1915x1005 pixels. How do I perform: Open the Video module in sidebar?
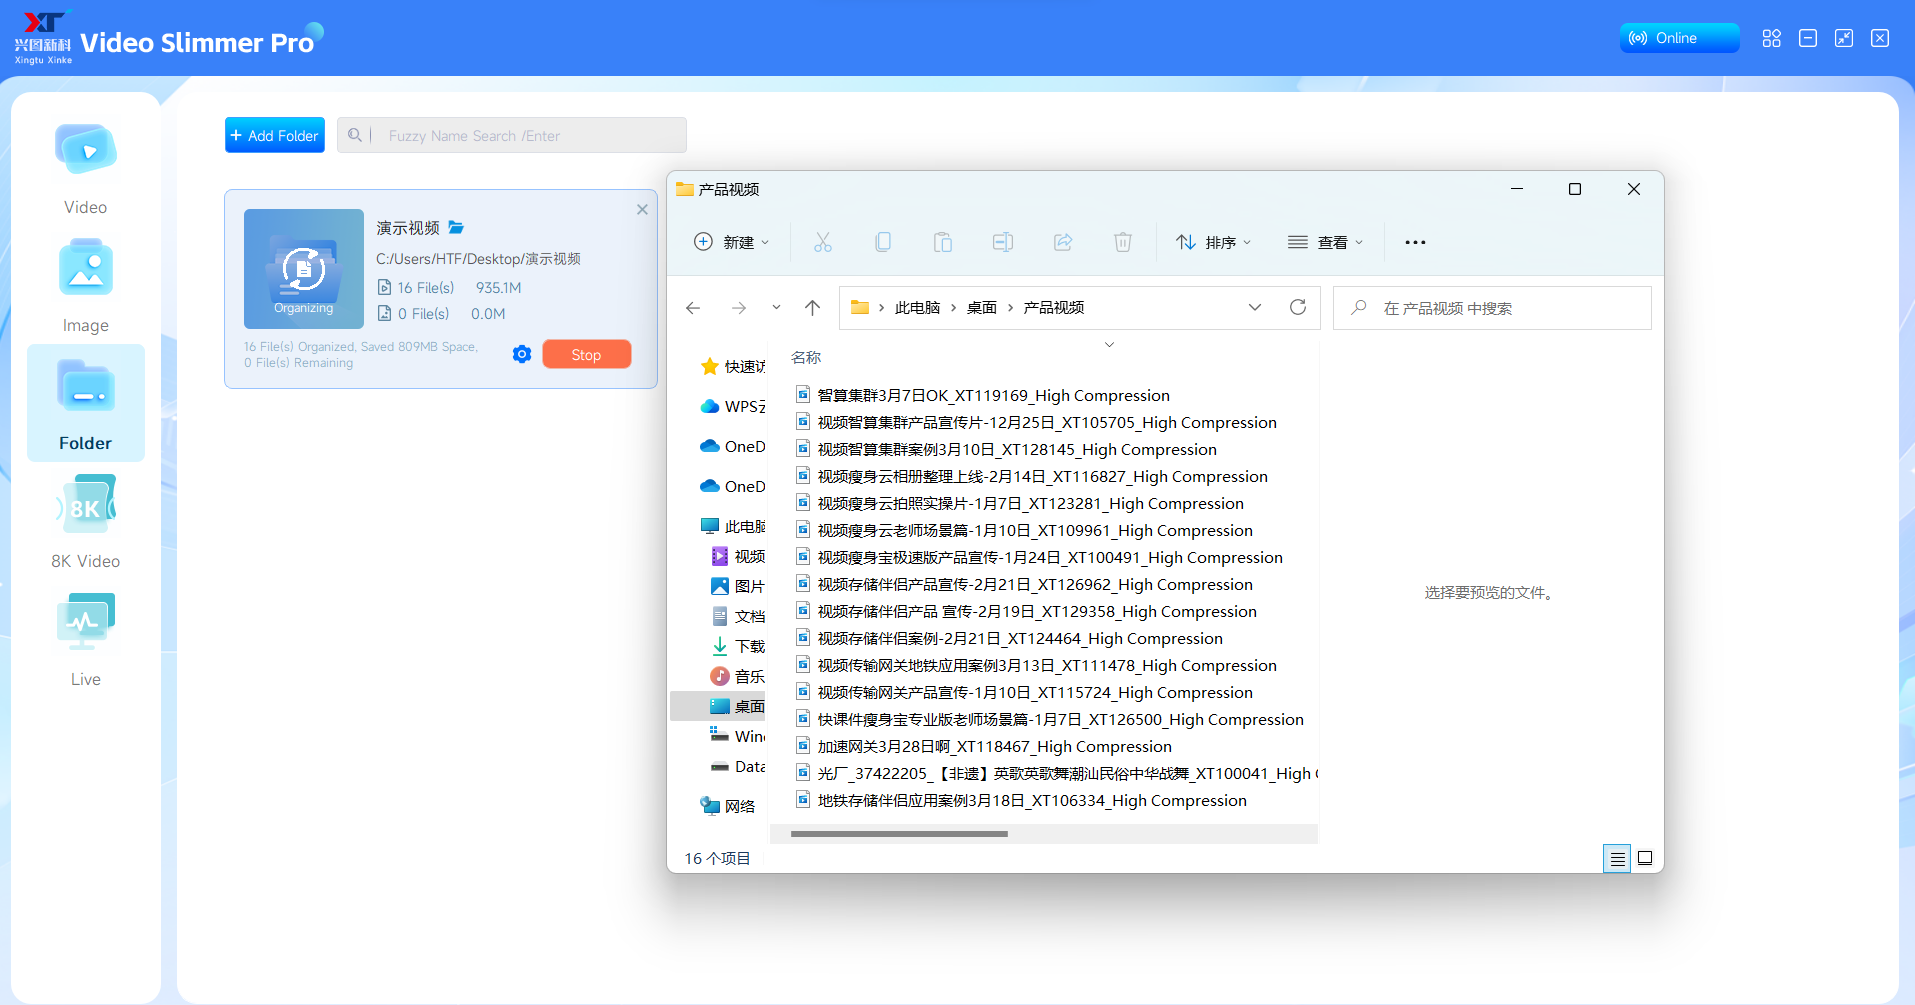coord(85,167)
